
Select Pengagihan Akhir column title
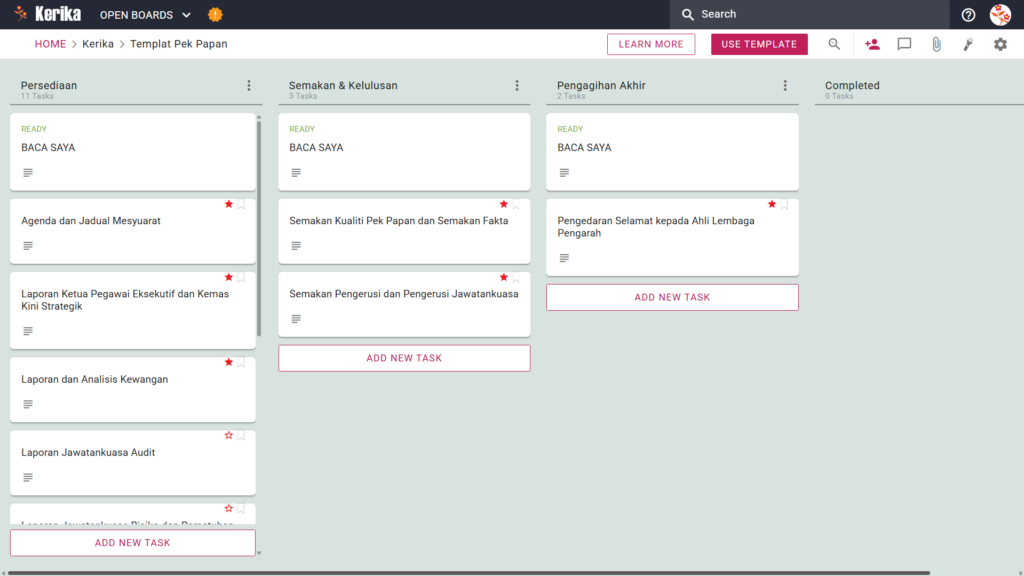point(601,86)
